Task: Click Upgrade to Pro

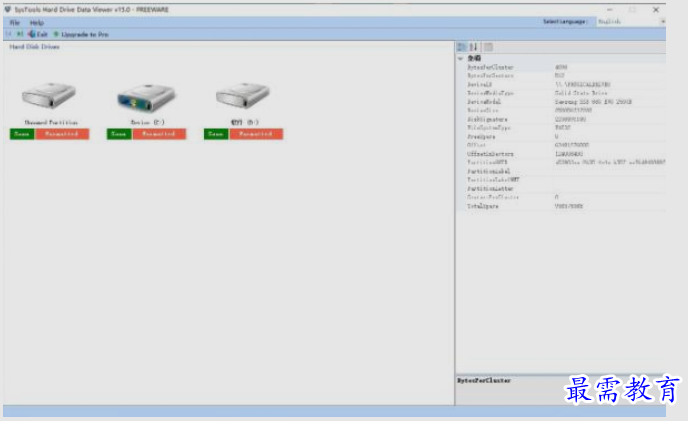Action: pyautogui.click(x=81, y=34)
